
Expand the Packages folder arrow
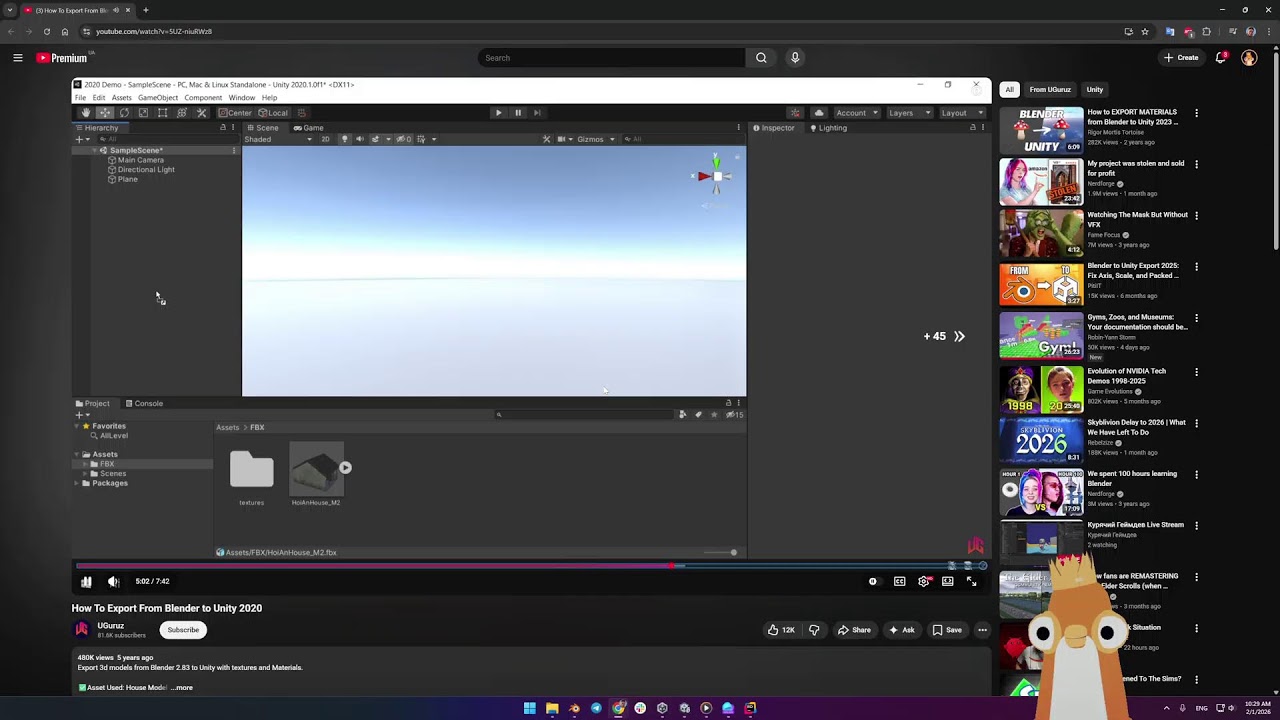coord(77,483)
